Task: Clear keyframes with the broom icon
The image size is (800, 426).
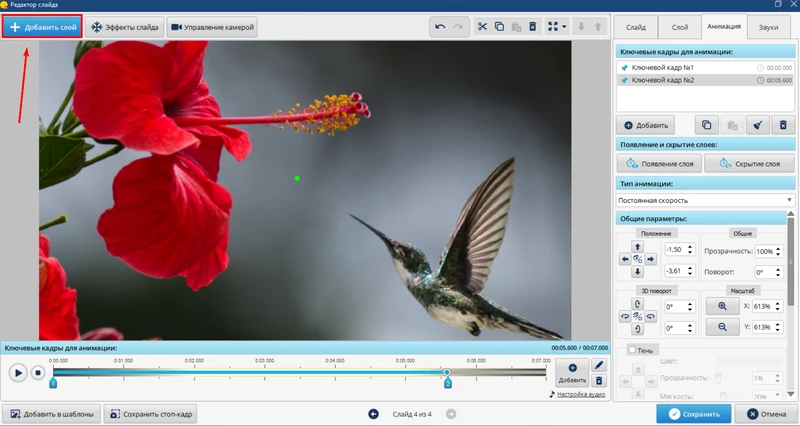Action: (758, 125)
